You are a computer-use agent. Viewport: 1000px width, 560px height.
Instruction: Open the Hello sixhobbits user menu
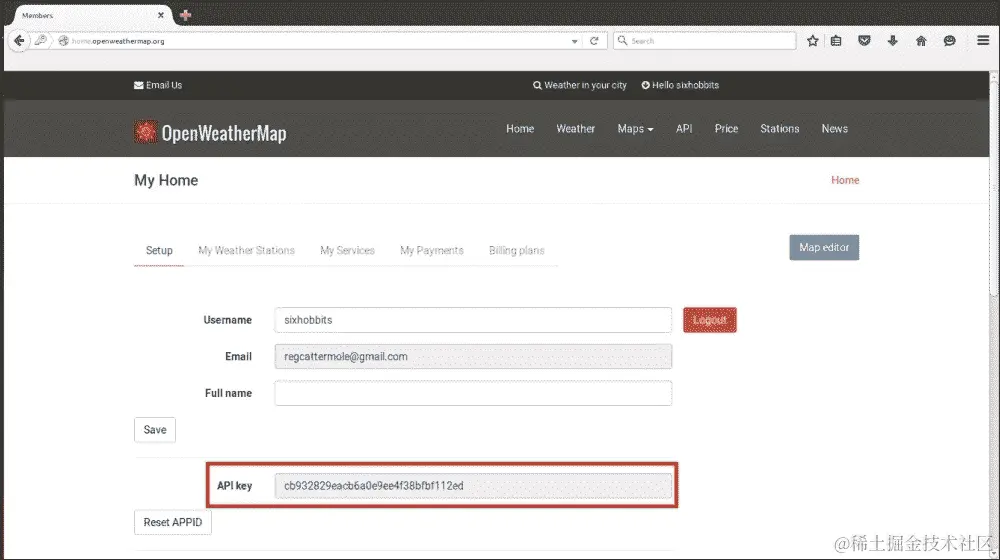(x=680, y=85)
